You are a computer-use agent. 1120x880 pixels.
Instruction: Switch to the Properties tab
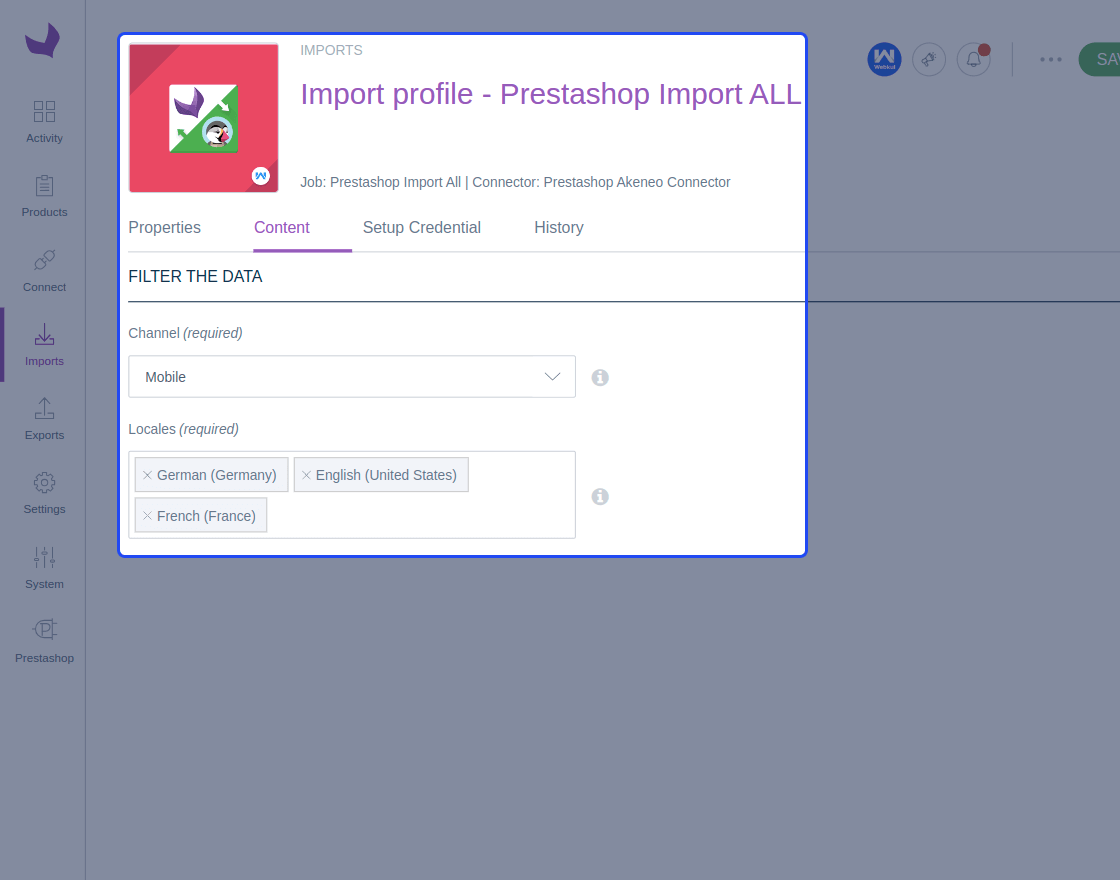(x=164, y=227)
